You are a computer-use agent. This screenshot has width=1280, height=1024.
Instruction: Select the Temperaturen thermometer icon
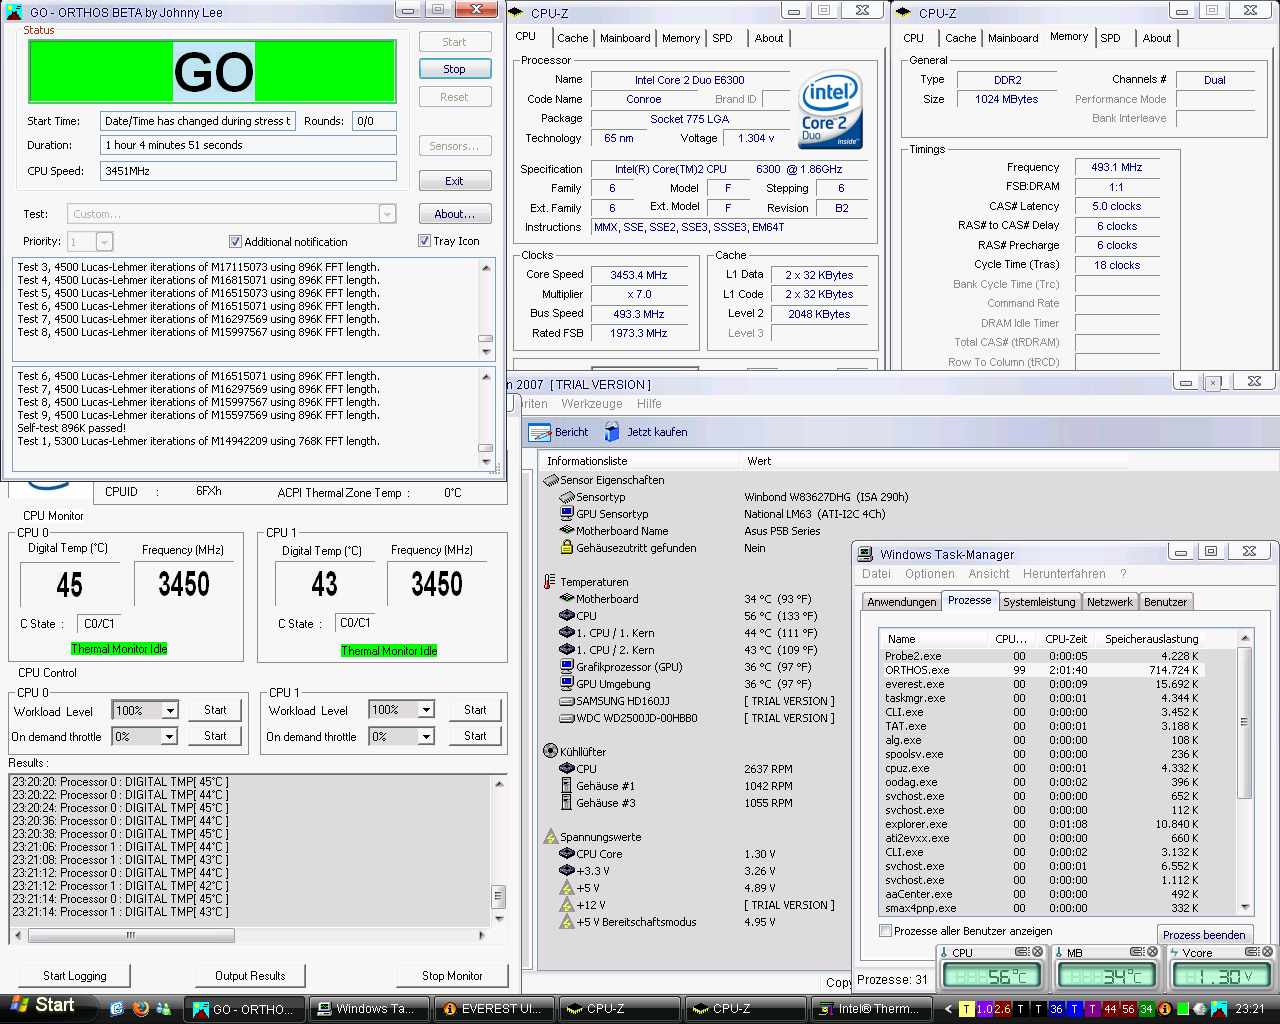point(550,582)
